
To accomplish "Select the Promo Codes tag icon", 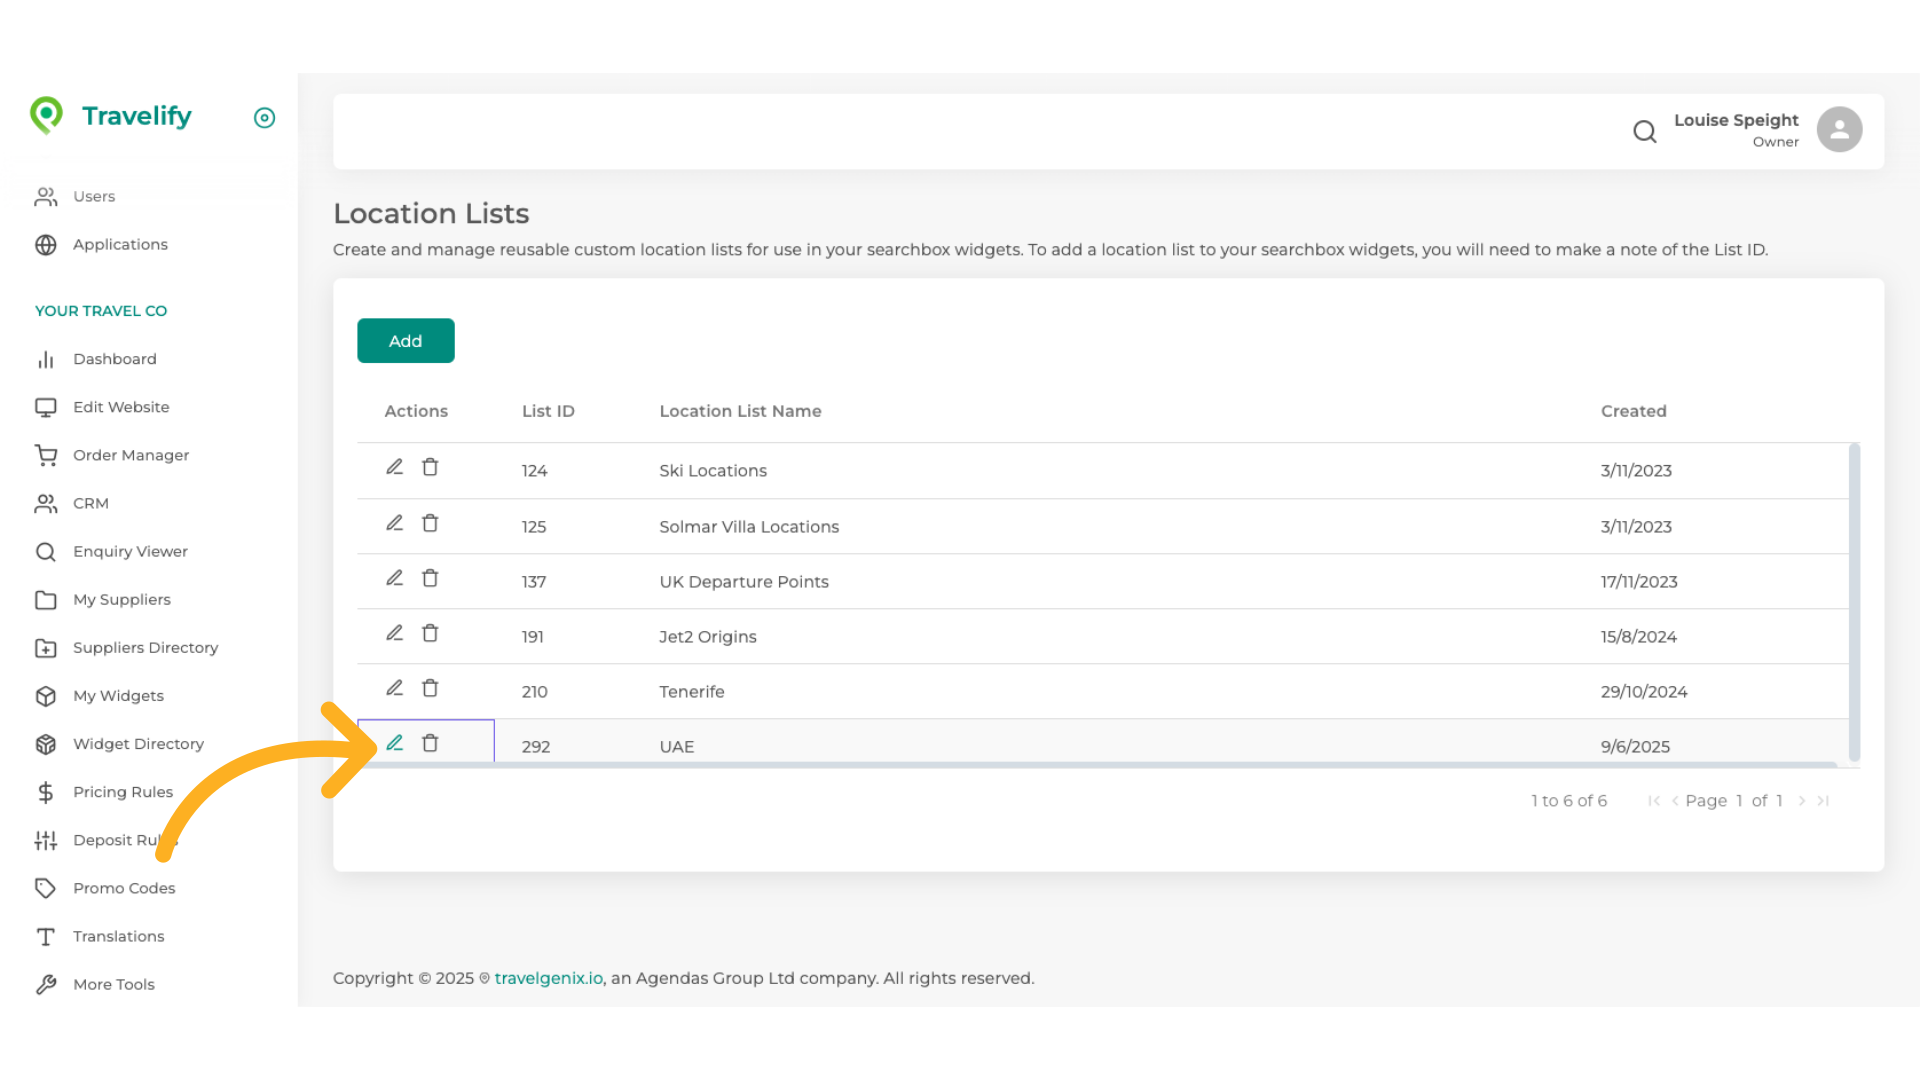I will [46, 888].
